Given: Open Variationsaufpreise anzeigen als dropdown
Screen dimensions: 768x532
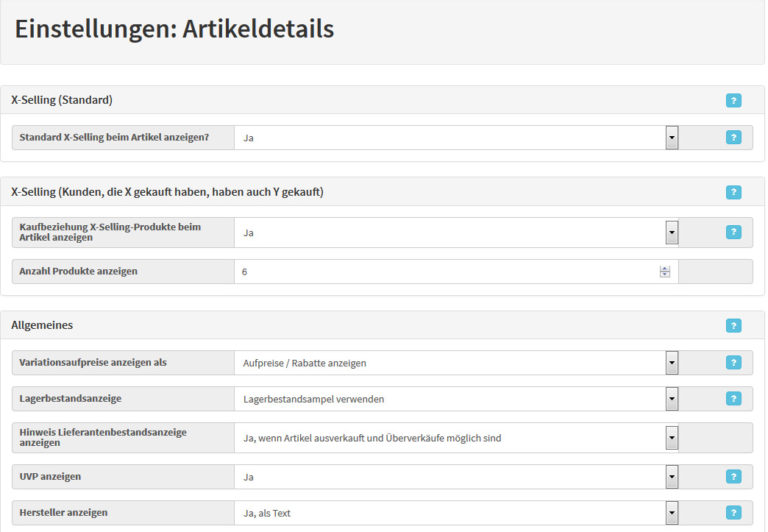Looking at the screenshot, I should tap(671, 362).
